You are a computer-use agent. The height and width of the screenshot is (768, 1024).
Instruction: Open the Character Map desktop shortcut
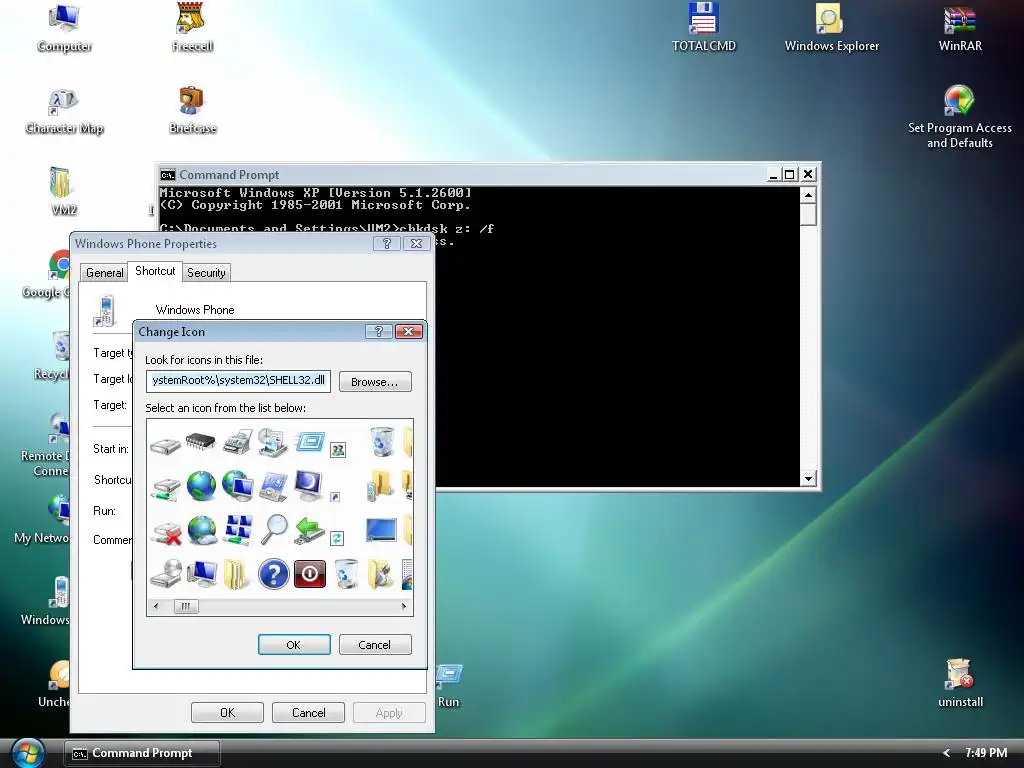pos(64,111)
